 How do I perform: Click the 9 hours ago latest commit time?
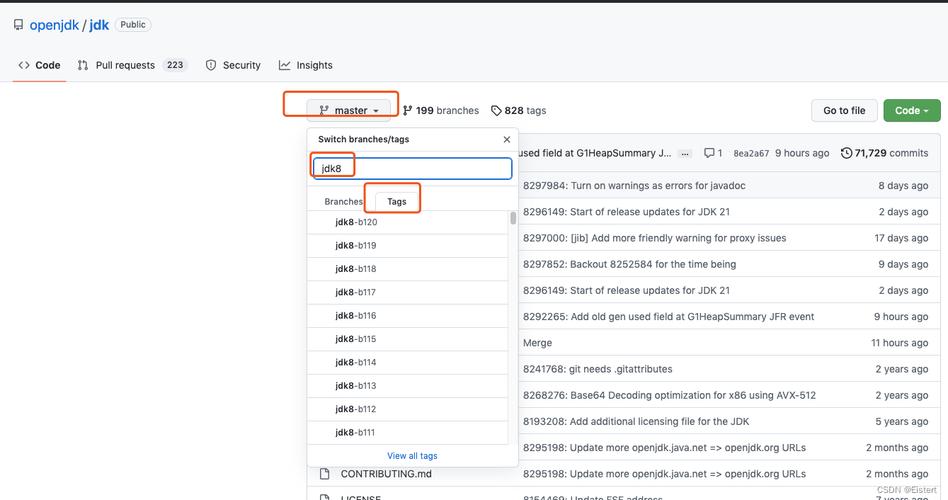802,154
